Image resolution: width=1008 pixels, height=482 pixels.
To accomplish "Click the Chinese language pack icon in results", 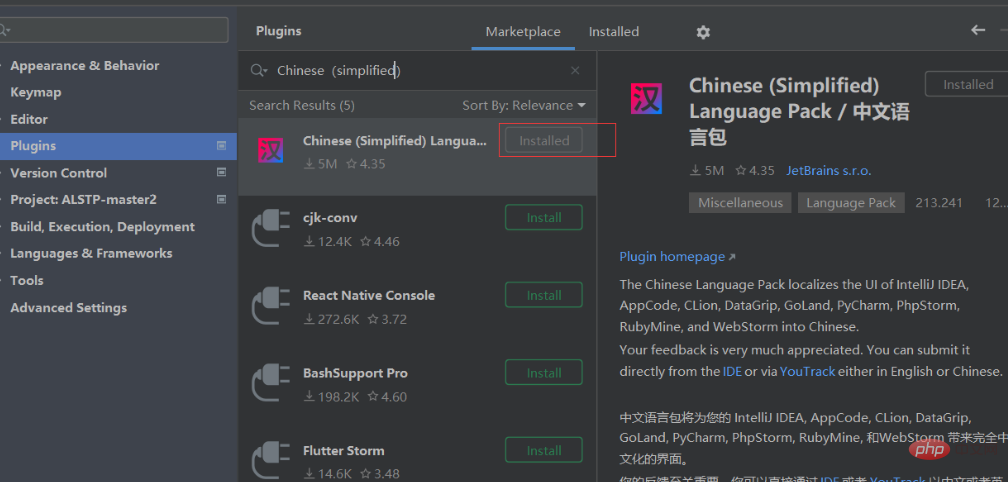I will [271, 150].
